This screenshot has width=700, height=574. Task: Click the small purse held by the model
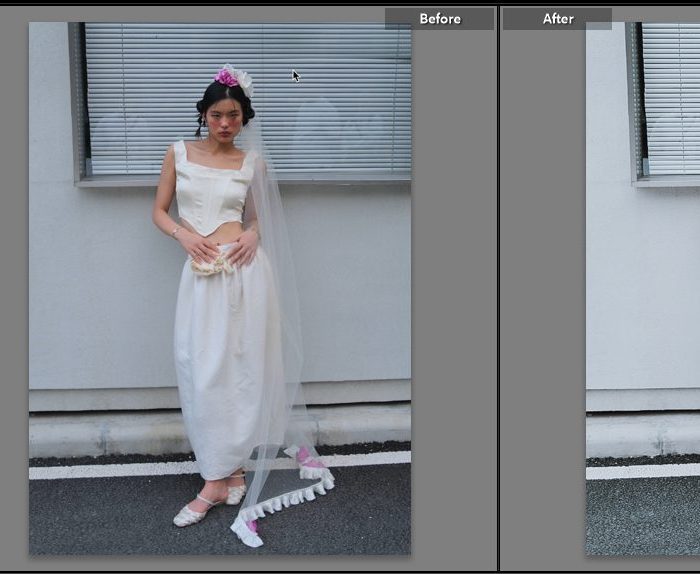tap(212, 266)
